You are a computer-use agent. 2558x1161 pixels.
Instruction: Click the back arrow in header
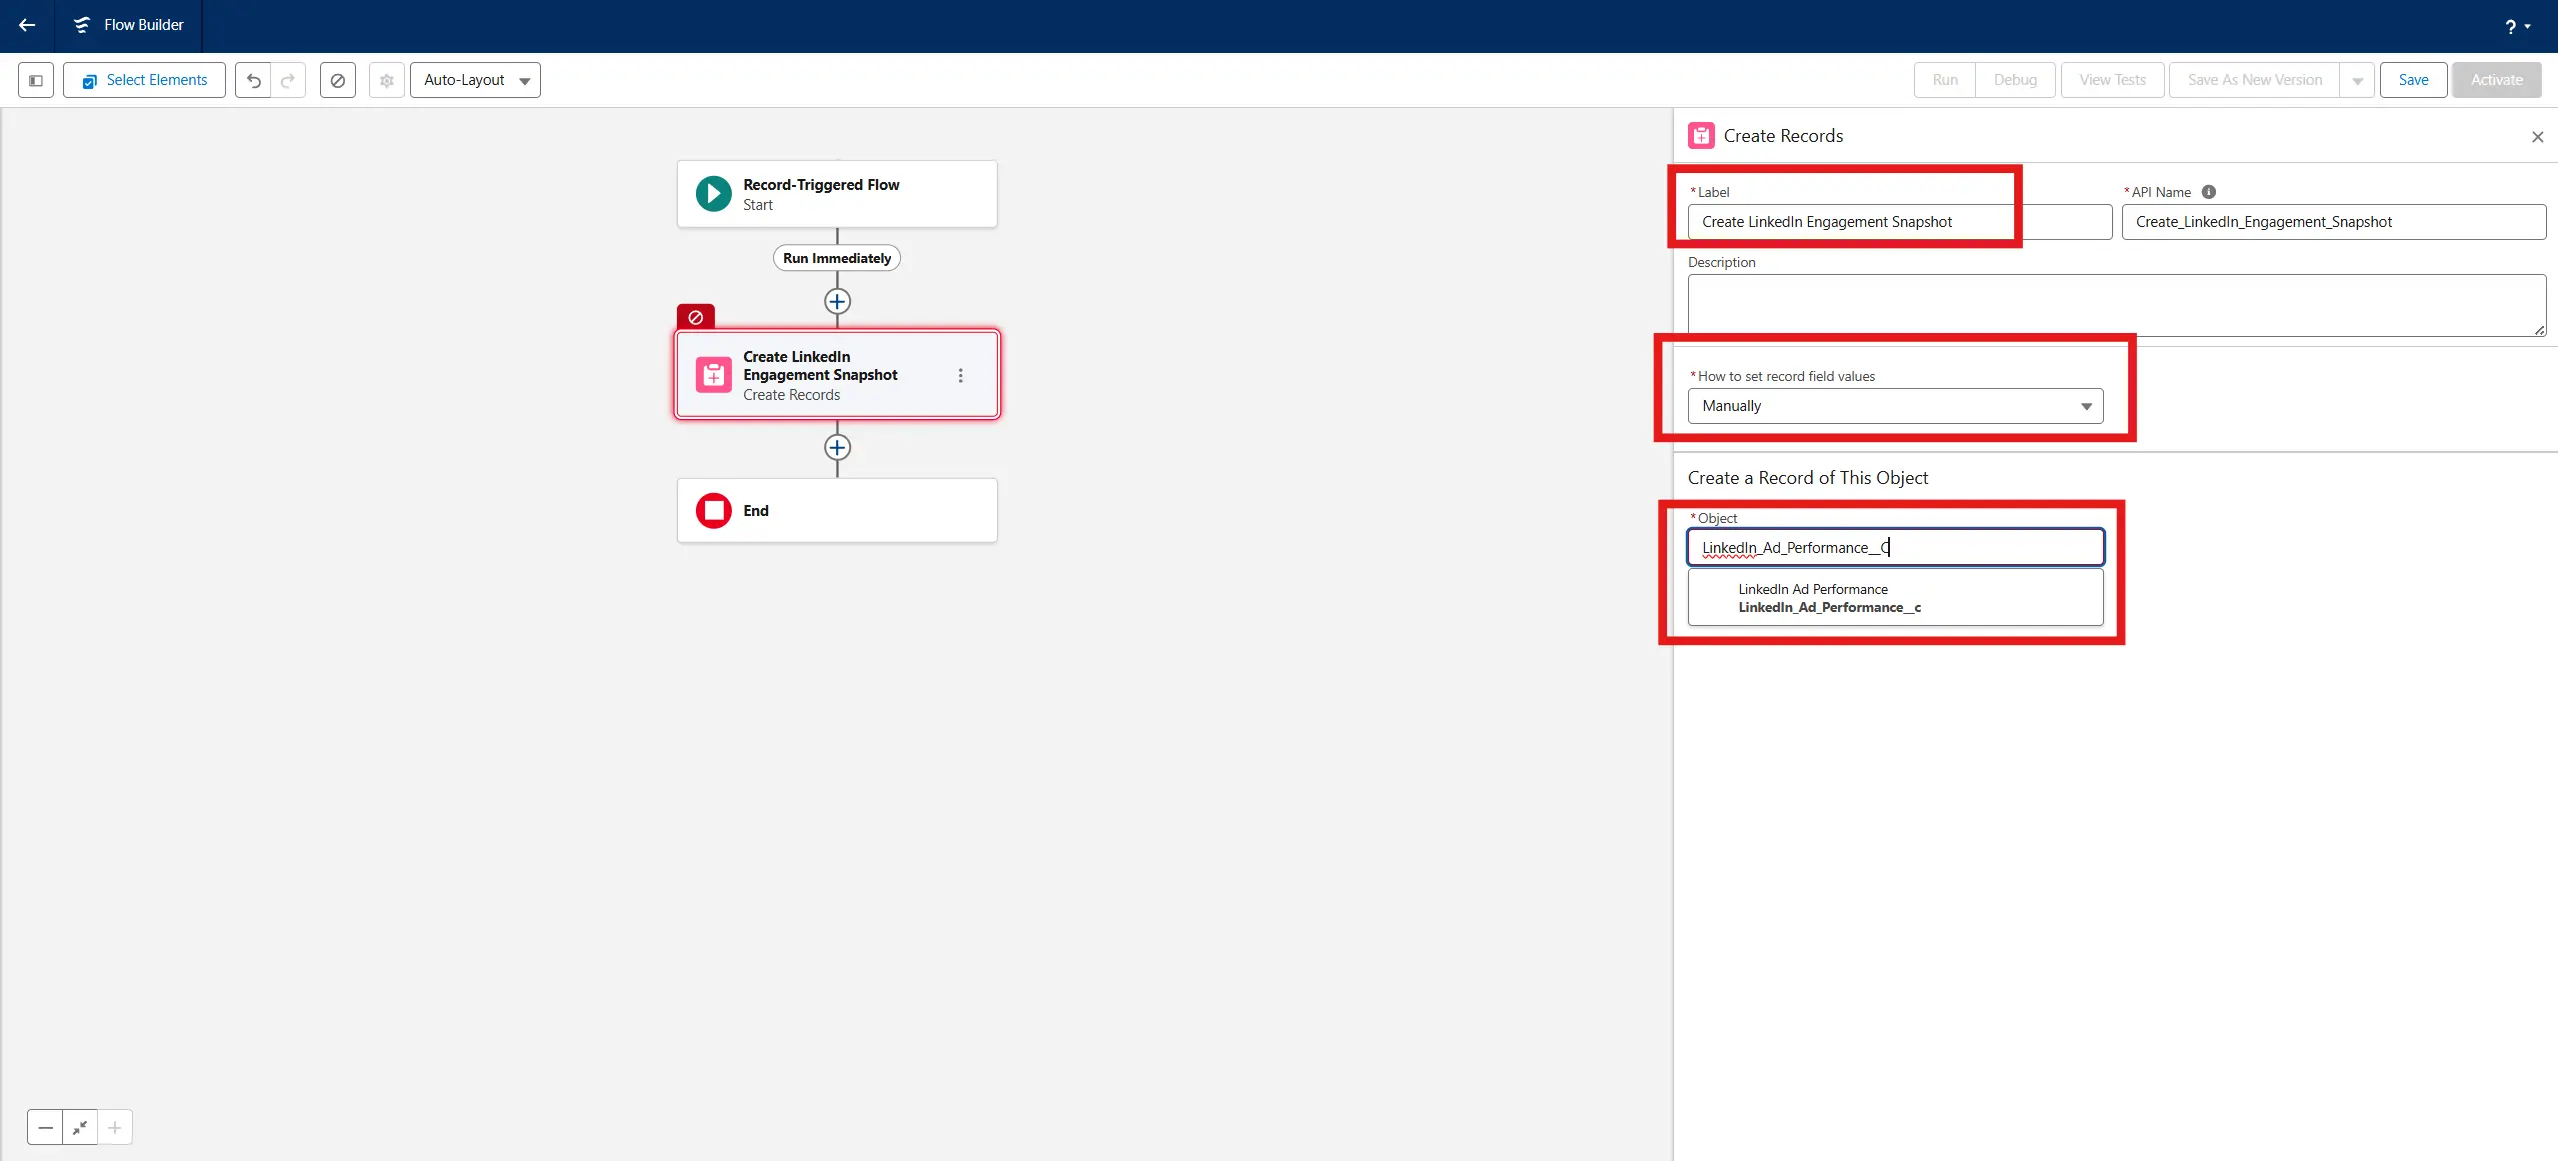pyautogui.click(x=27, y=25)
